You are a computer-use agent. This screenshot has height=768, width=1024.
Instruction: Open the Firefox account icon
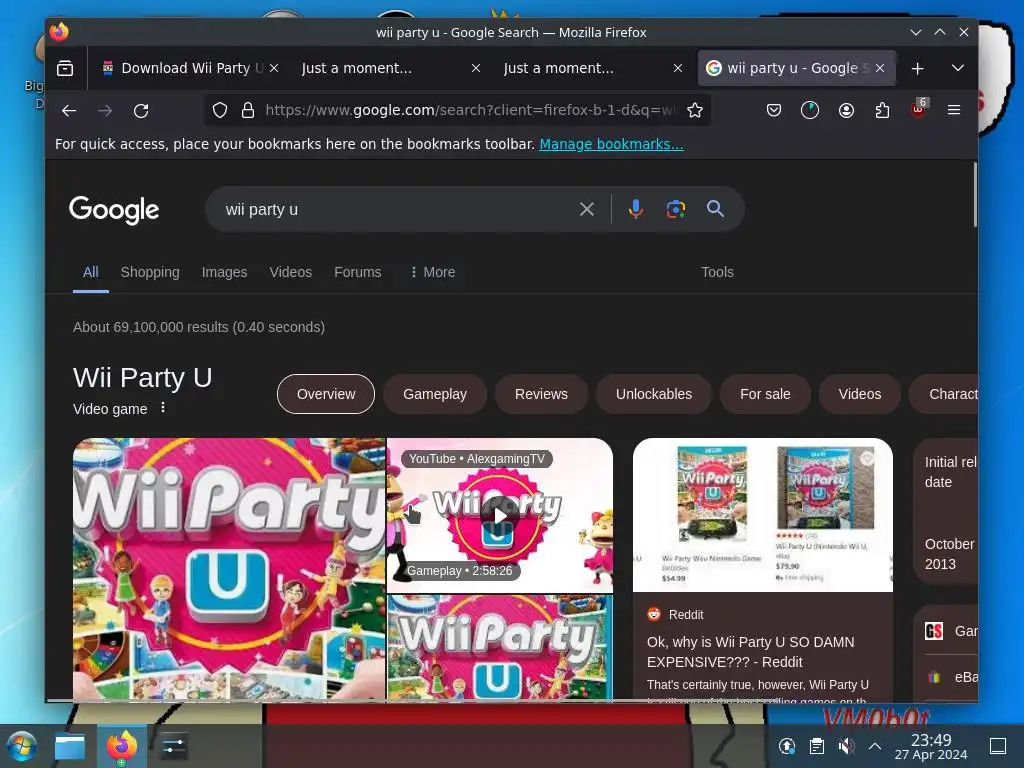846,110
